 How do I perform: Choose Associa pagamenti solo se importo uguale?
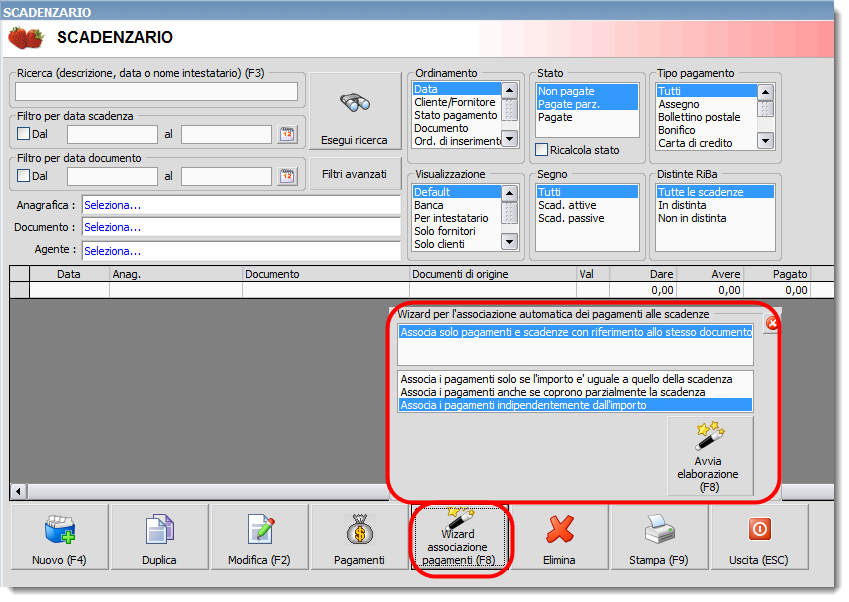[576, 379]
